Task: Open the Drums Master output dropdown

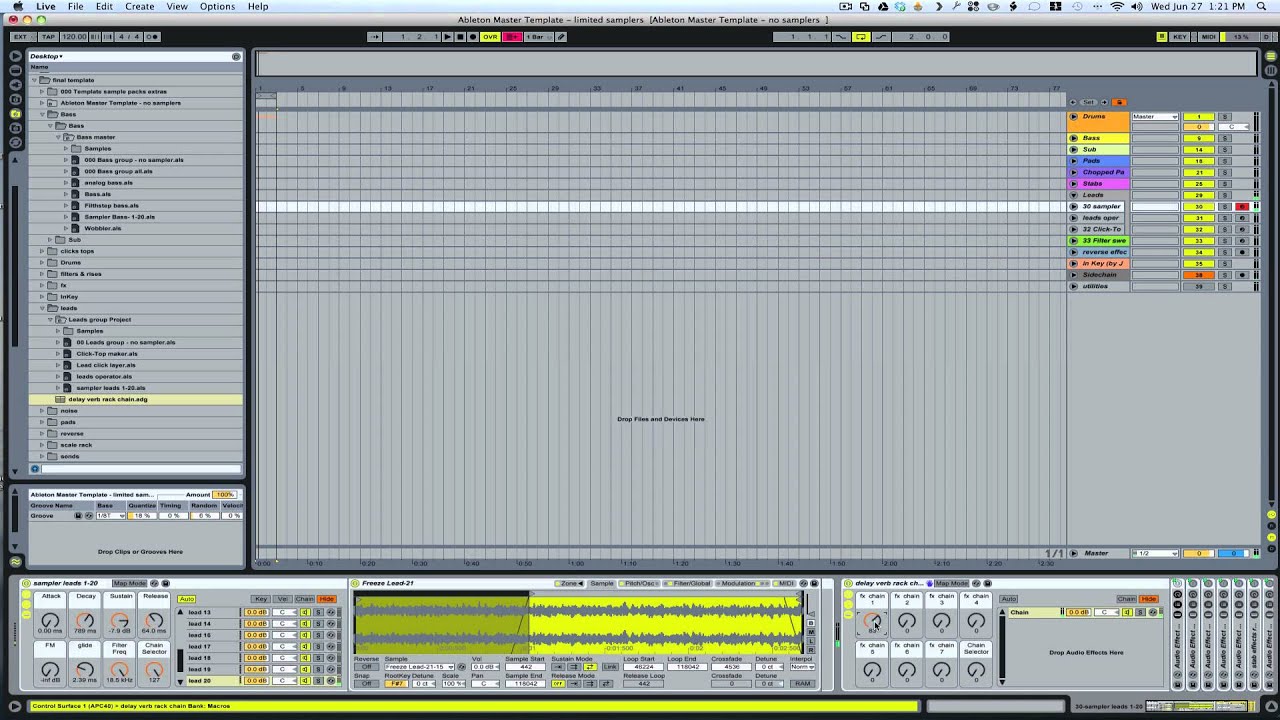Action: point(1155,117)
